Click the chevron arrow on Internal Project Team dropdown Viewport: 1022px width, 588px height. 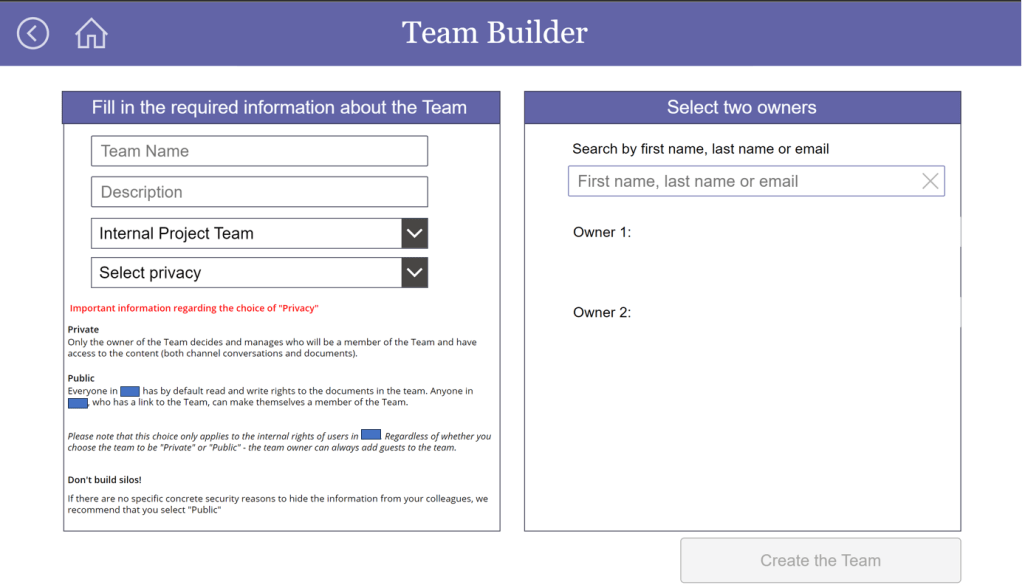coord(414,233)
